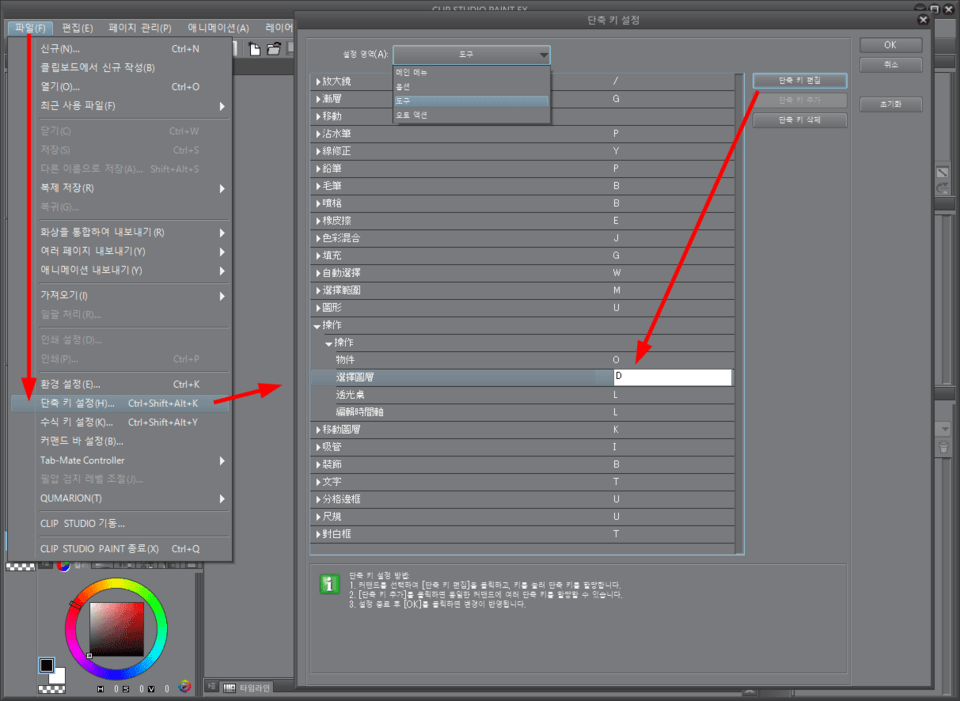Click the green info icon in dialog
960x701 pixels.
click(x=329, y=585)
